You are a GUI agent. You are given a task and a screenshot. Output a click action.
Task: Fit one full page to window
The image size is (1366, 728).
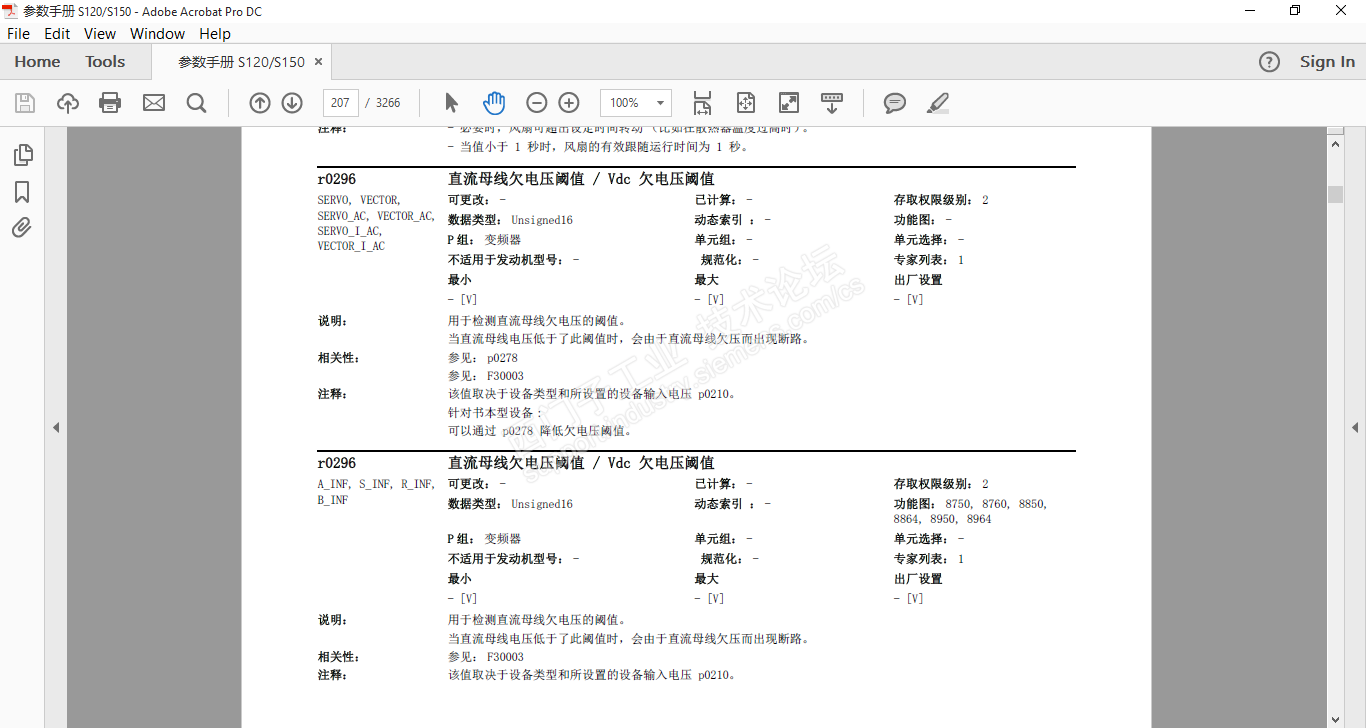pyautogui.click(x=746, y=103)
